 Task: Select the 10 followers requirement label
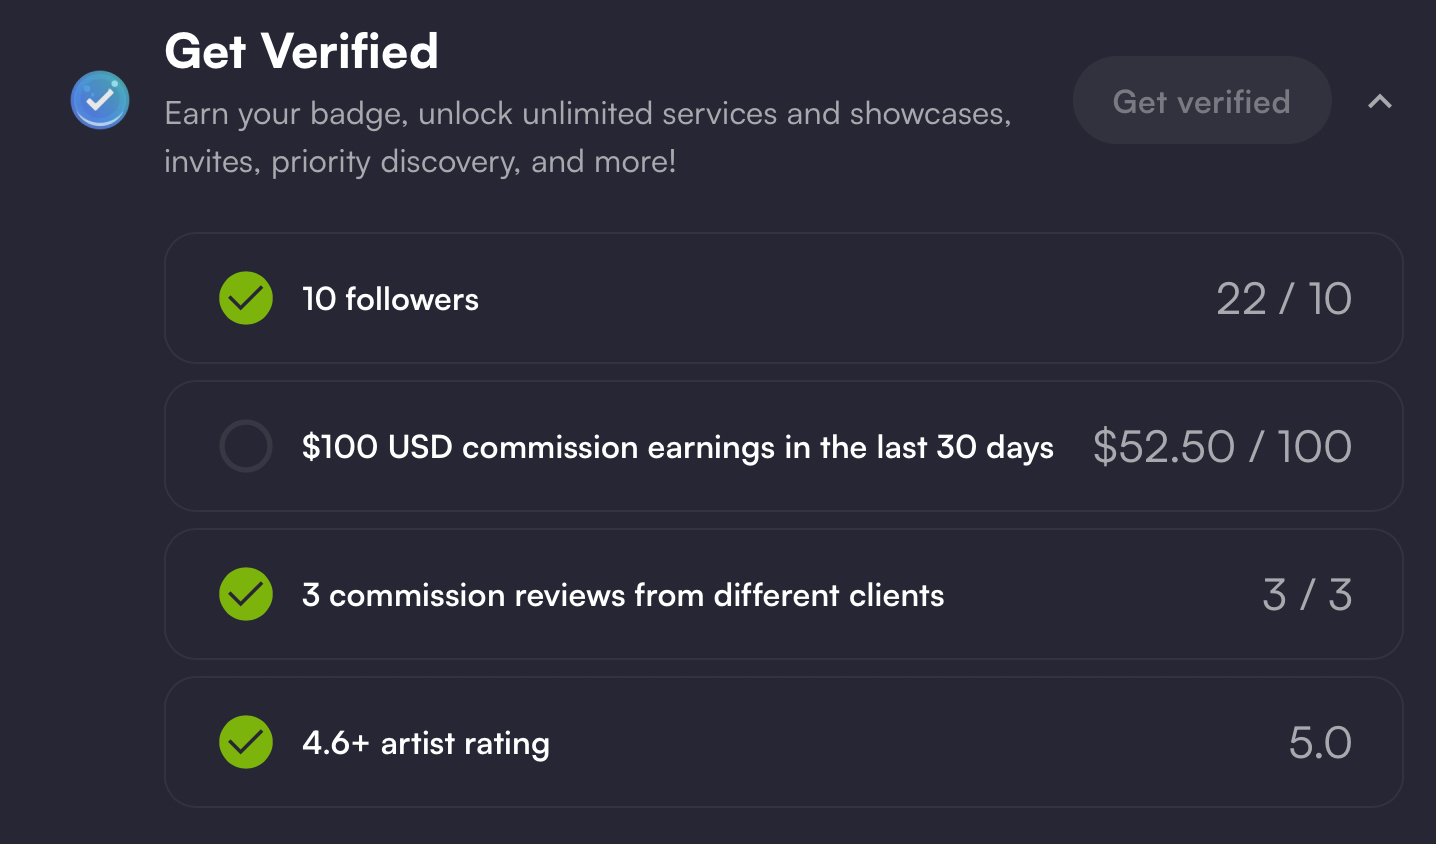[390, 299]
